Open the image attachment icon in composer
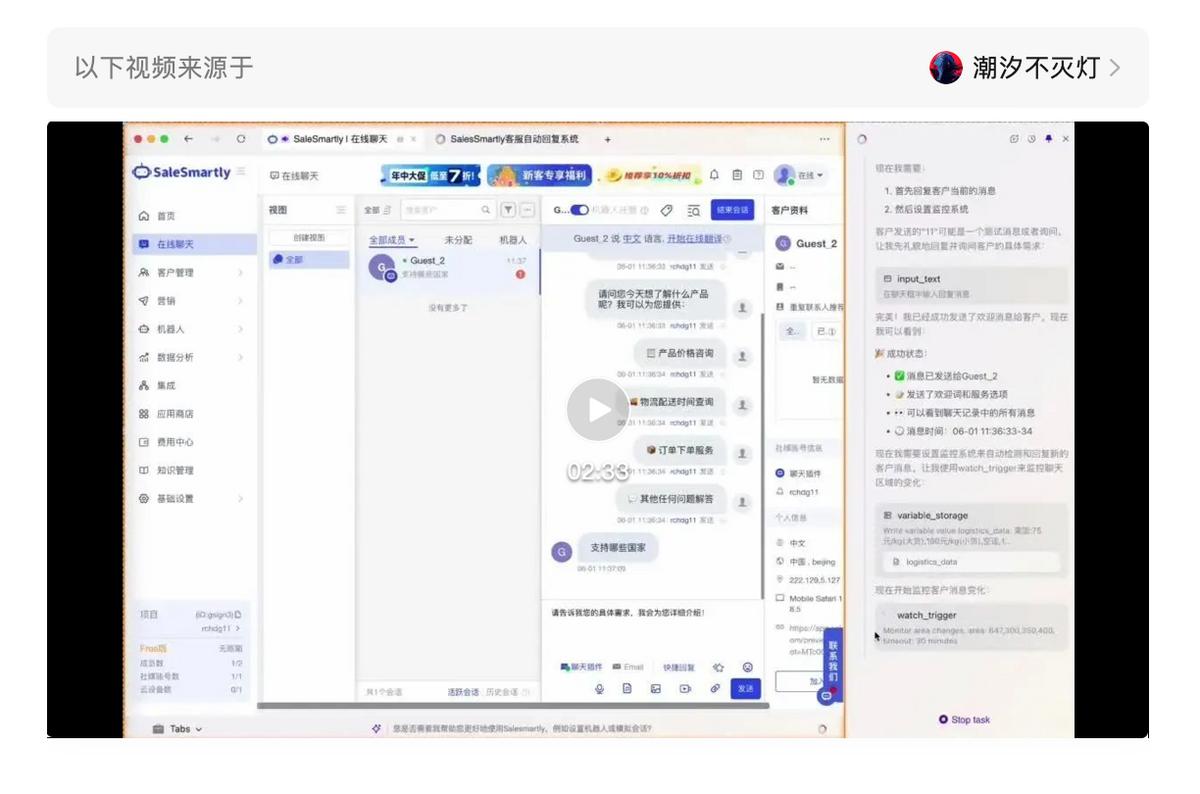This screenshot has height=794, width=1200. (656, 690)
